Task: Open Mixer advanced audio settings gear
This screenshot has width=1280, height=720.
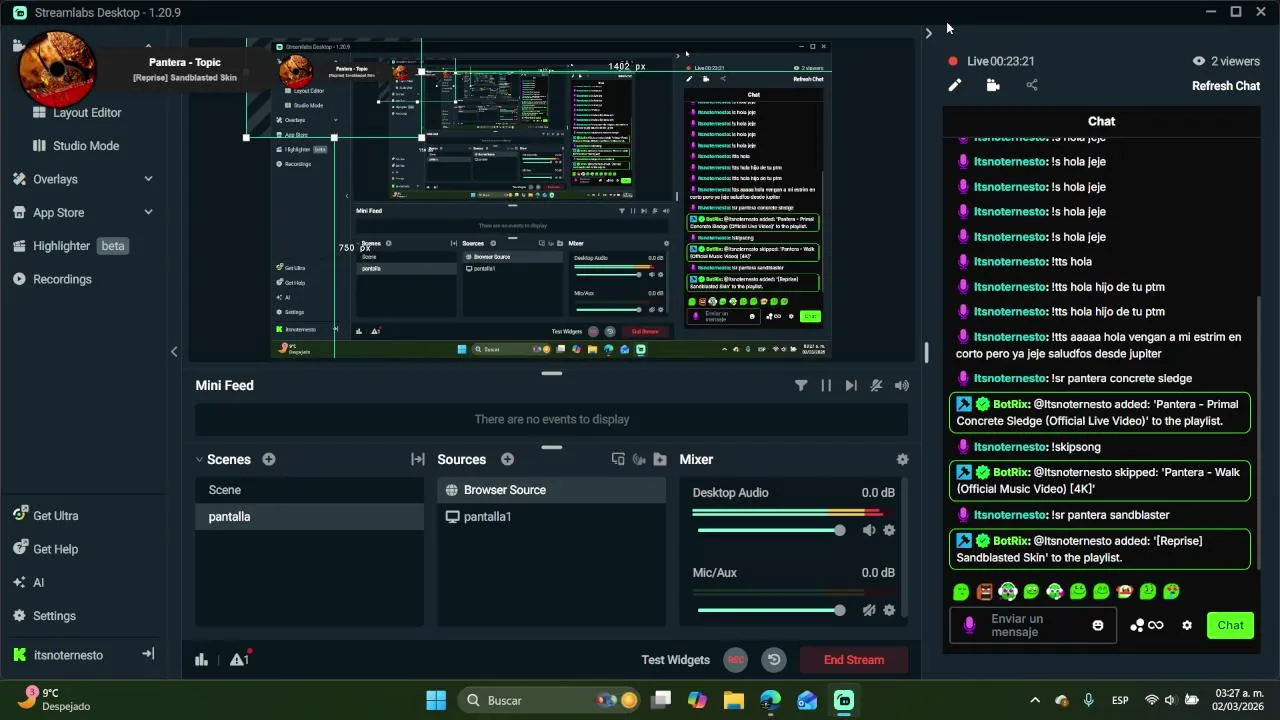Action: [x=903, y=459]
